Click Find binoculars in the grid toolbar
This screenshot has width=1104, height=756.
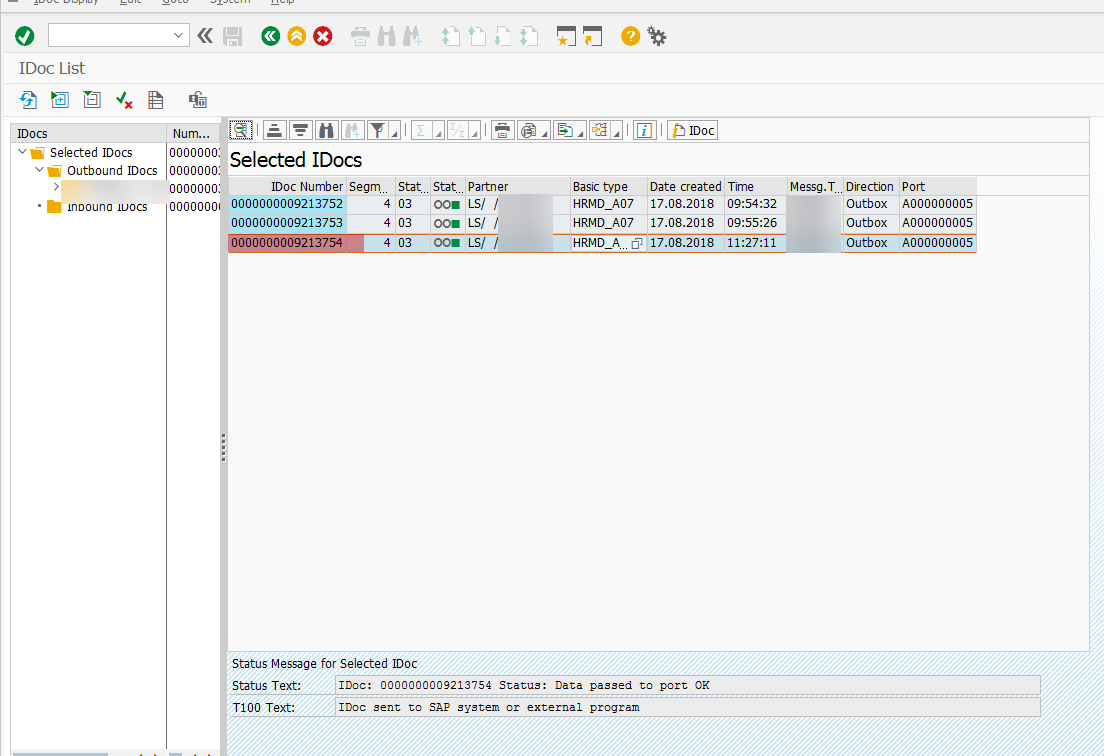point(326,130)
